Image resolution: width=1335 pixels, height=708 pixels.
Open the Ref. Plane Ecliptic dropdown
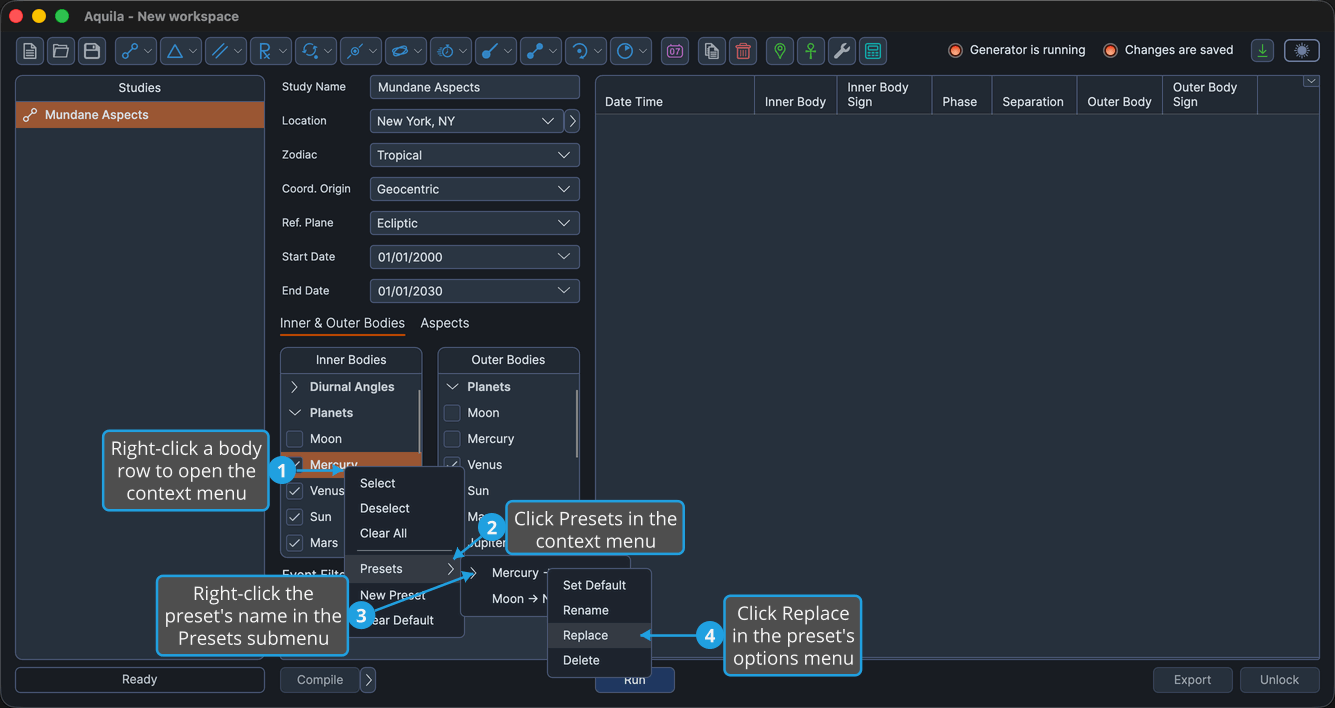point(474,223)
